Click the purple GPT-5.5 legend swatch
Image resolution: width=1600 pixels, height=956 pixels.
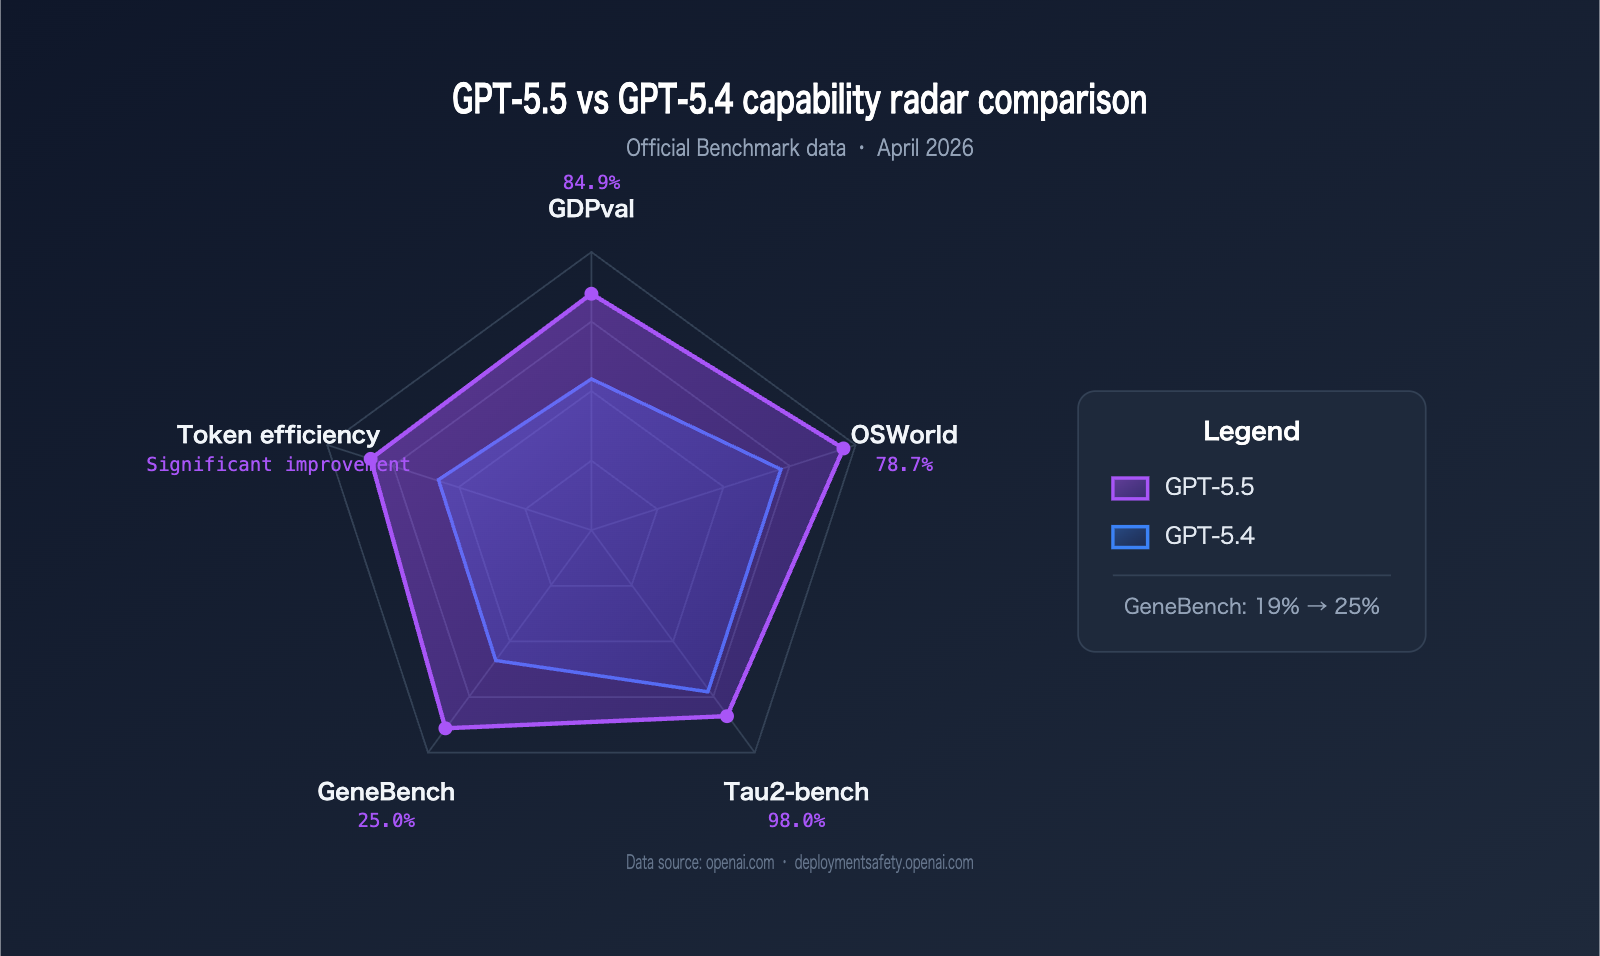pyautogui.click(x=1129, y=488)
